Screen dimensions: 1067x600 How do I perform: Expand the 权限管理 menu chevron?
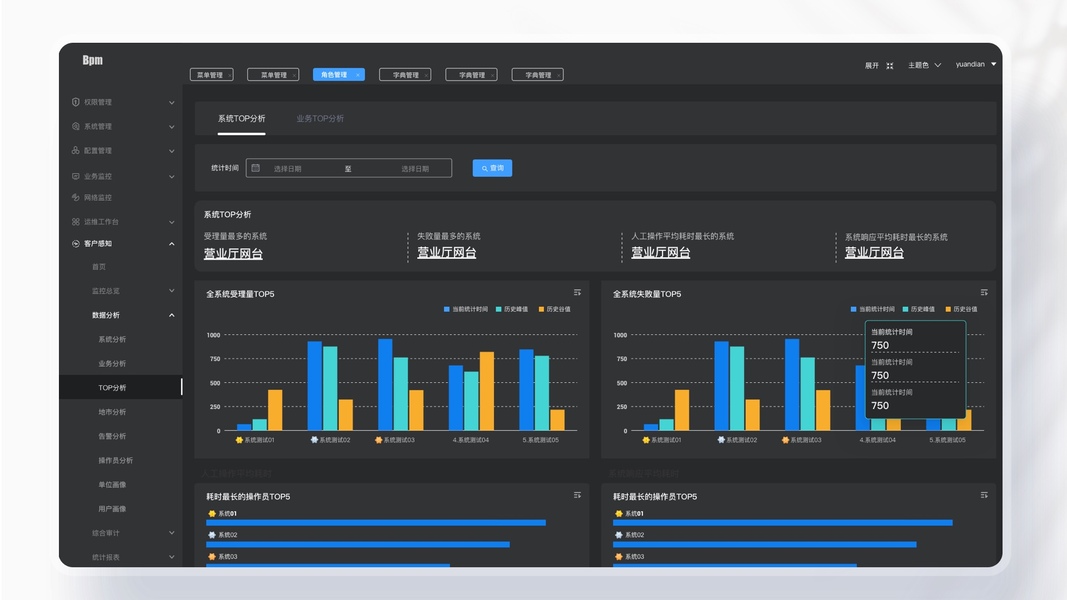tap(171, 103)
